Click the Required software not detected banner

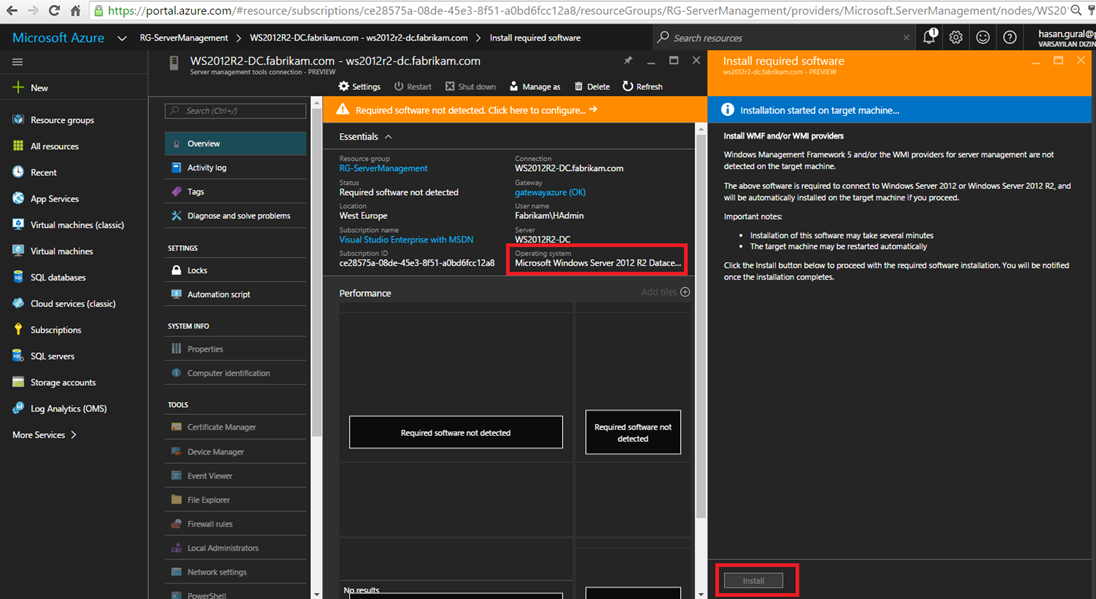tap(514, 110)
